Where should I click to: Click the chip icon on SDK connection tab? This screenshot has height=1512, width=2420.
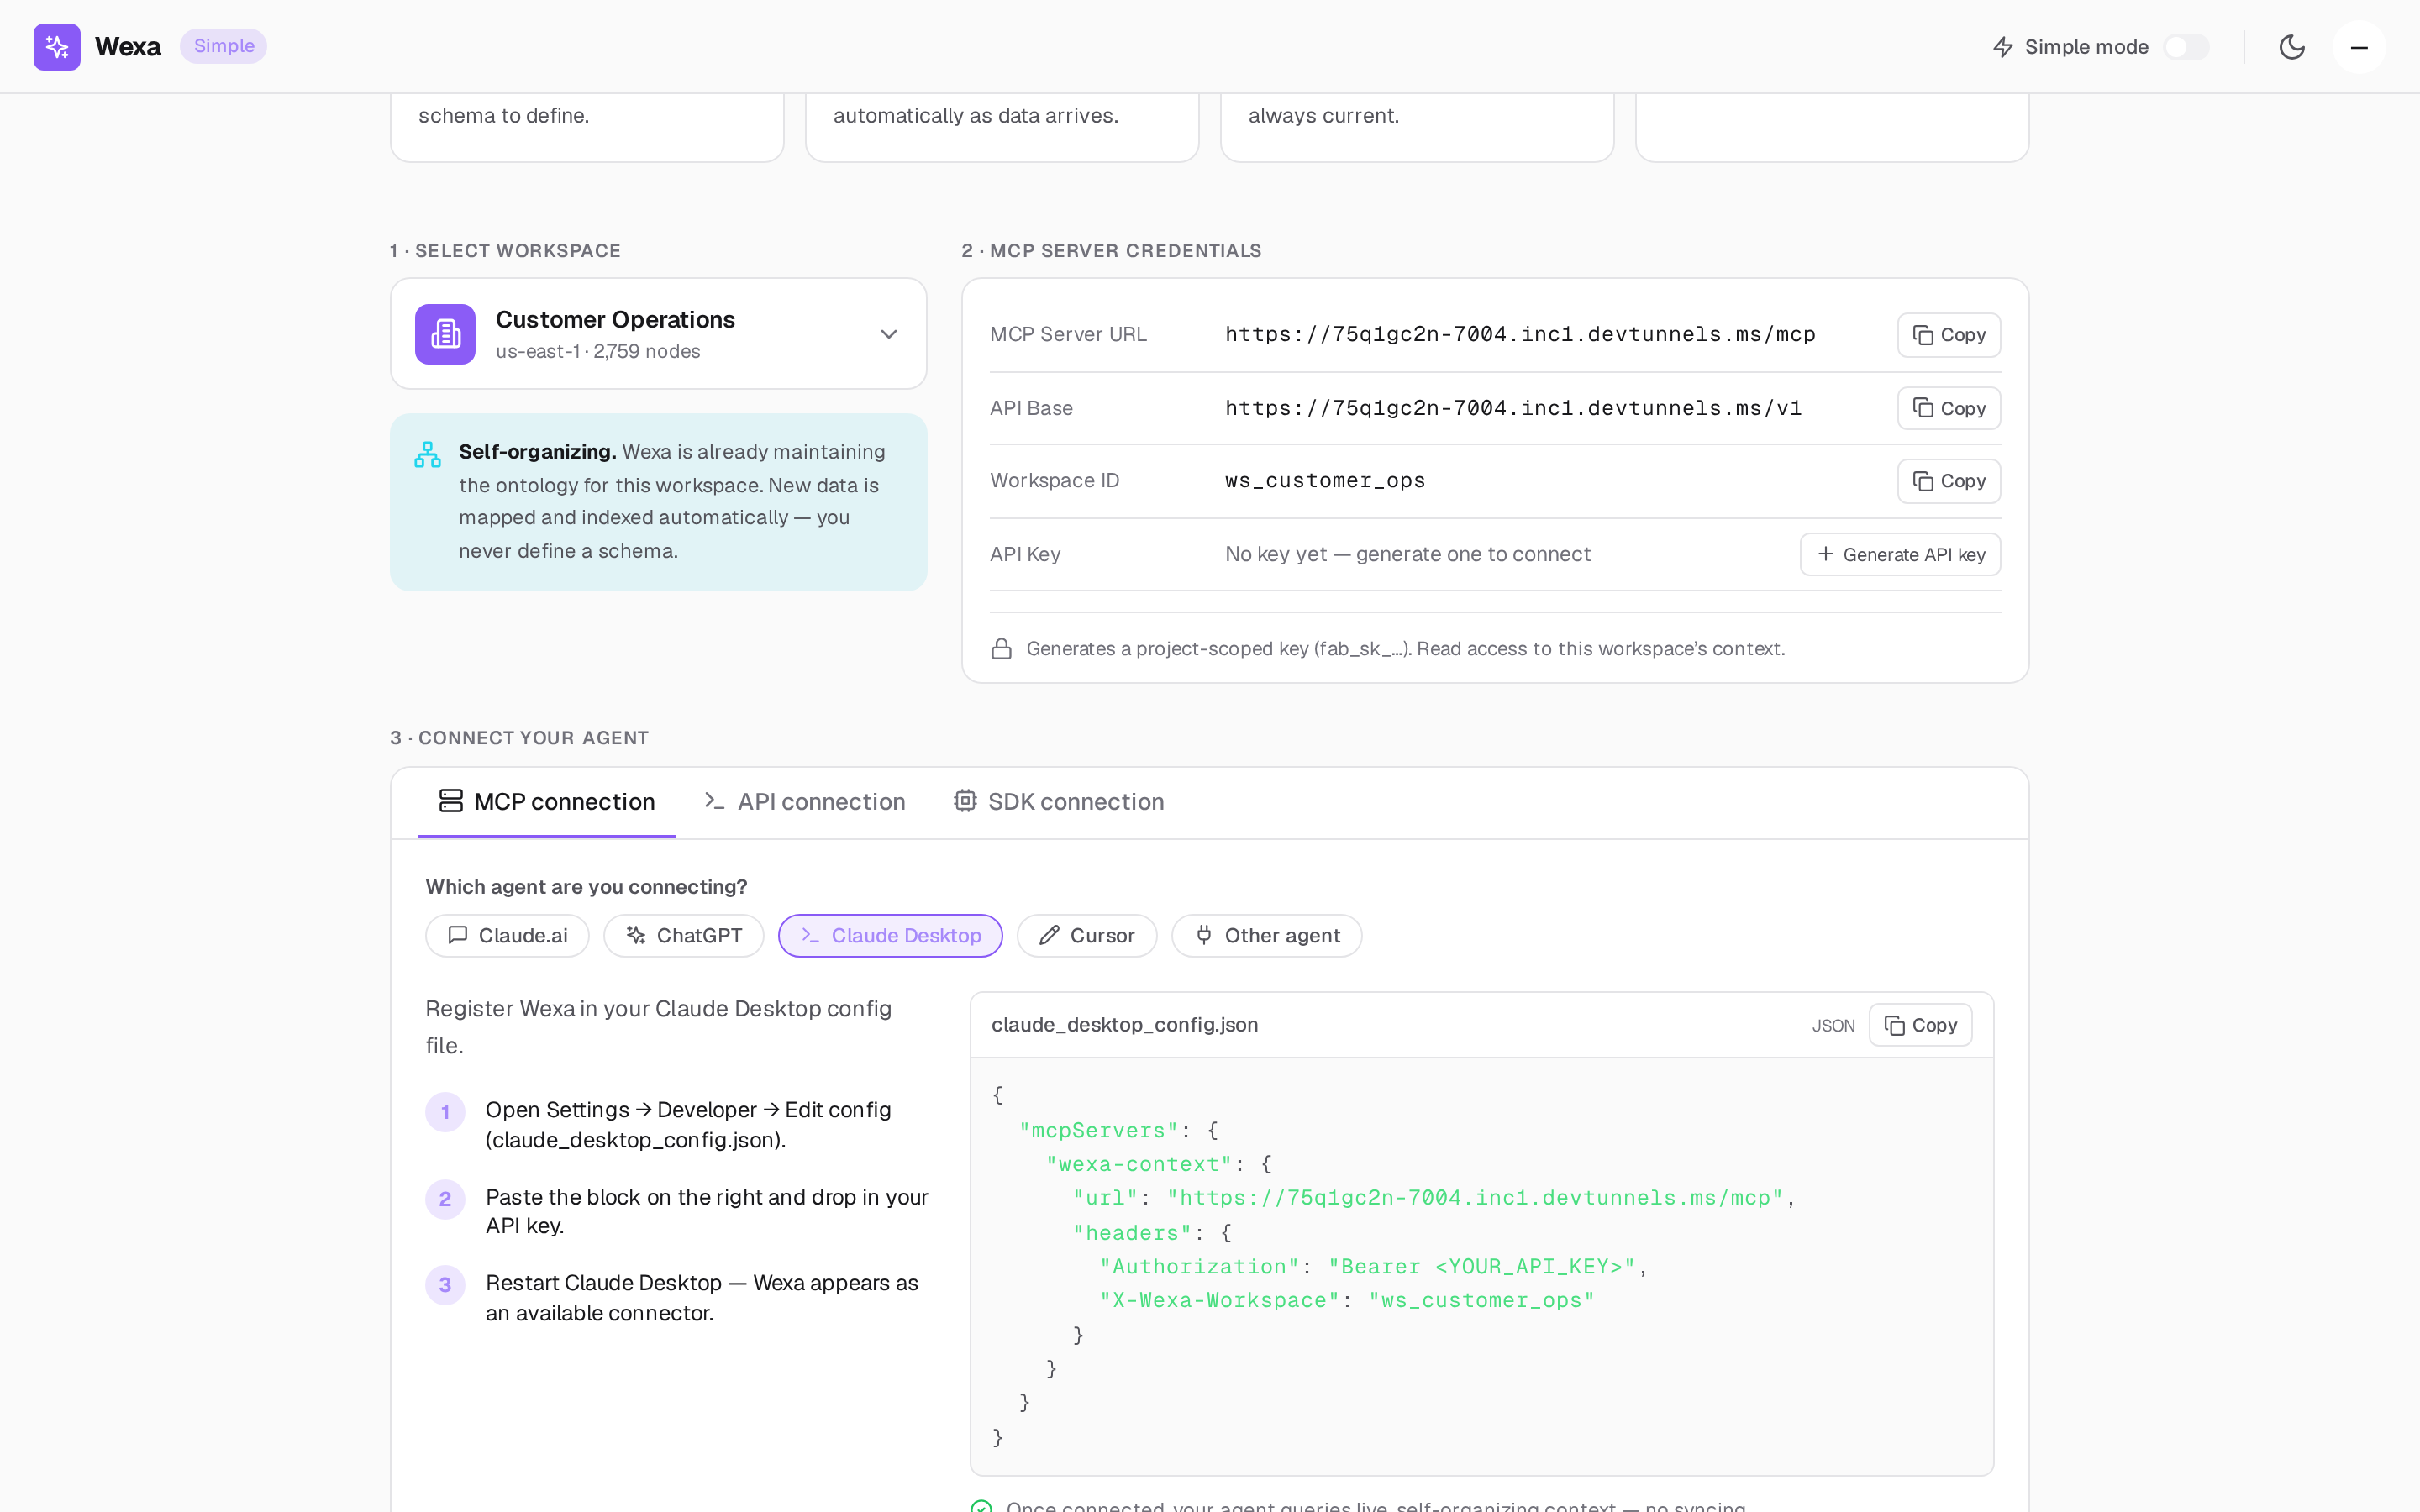click(965, 801)
